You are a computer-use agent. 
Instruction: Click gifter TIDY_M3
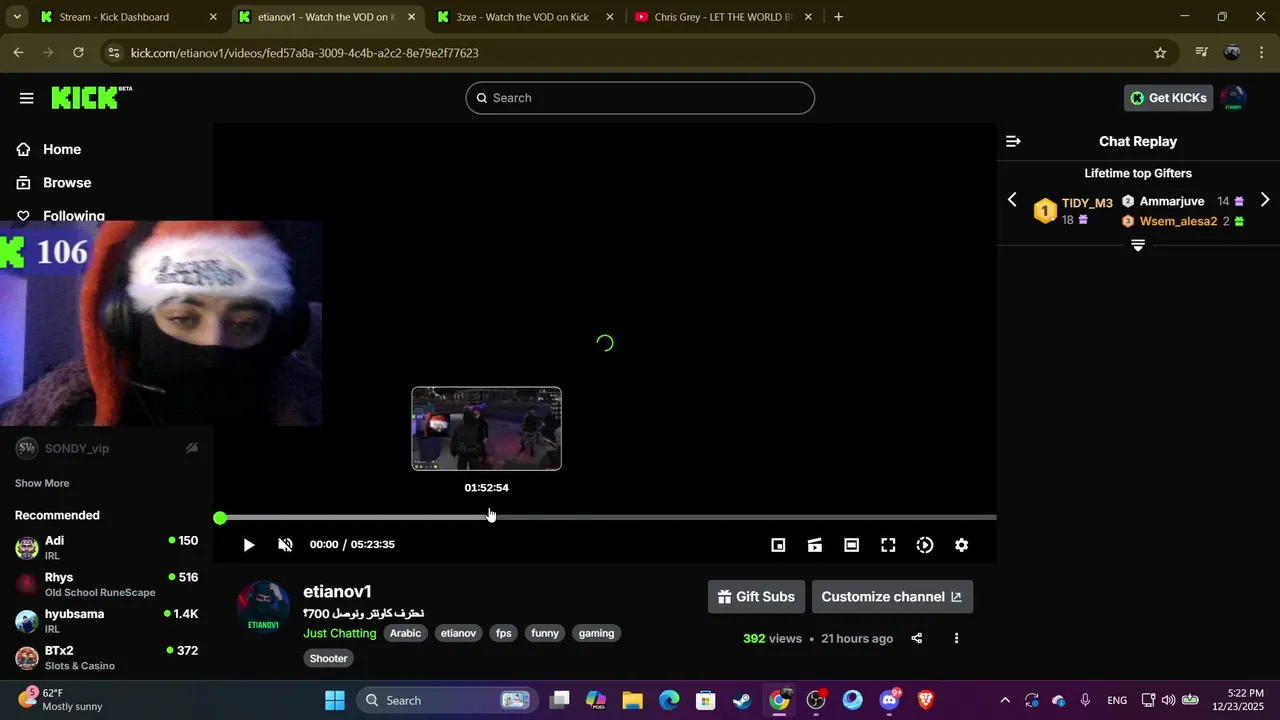pyautogui.click(x=1087, y=203)
